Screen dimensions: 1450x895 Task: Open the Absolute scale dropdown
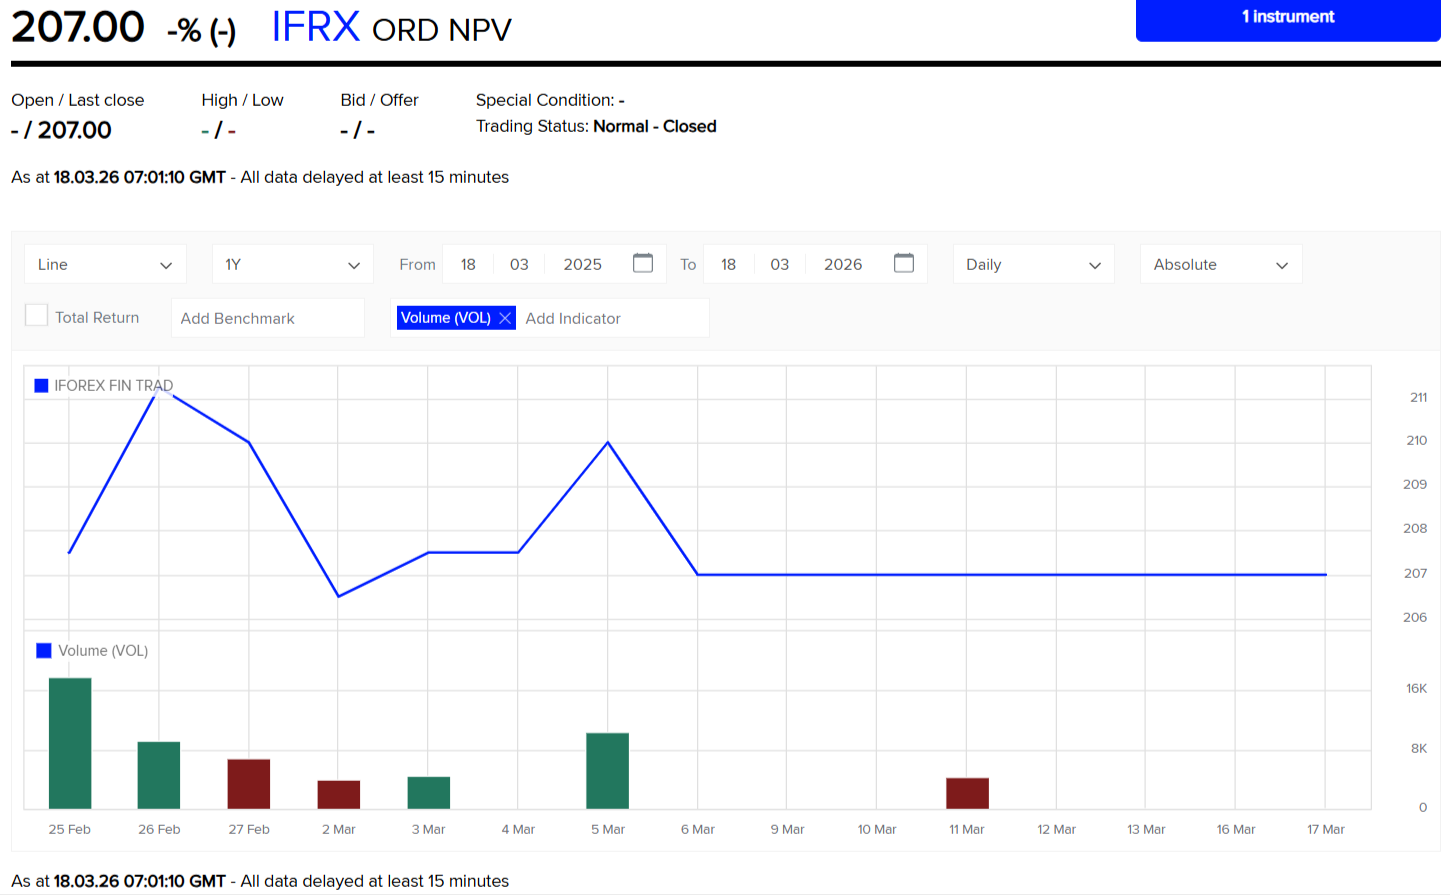coord(1220,265)
